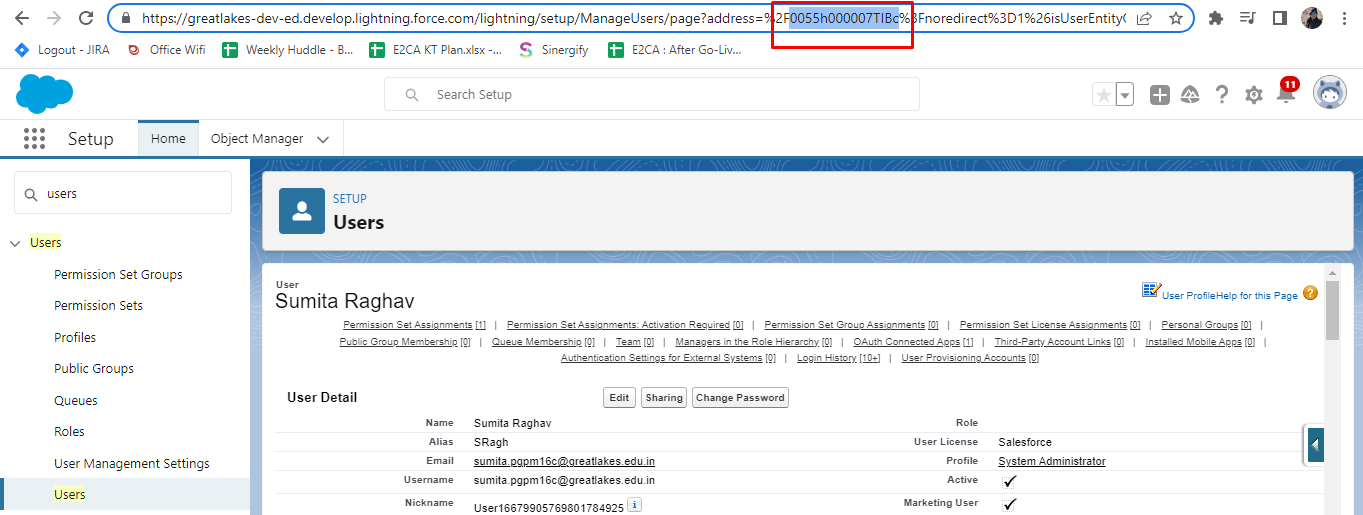Open Queue Membership [0] link
The width and height of the screenshot is (1363, 515).
pyautogui.click(x=543, y=342)
